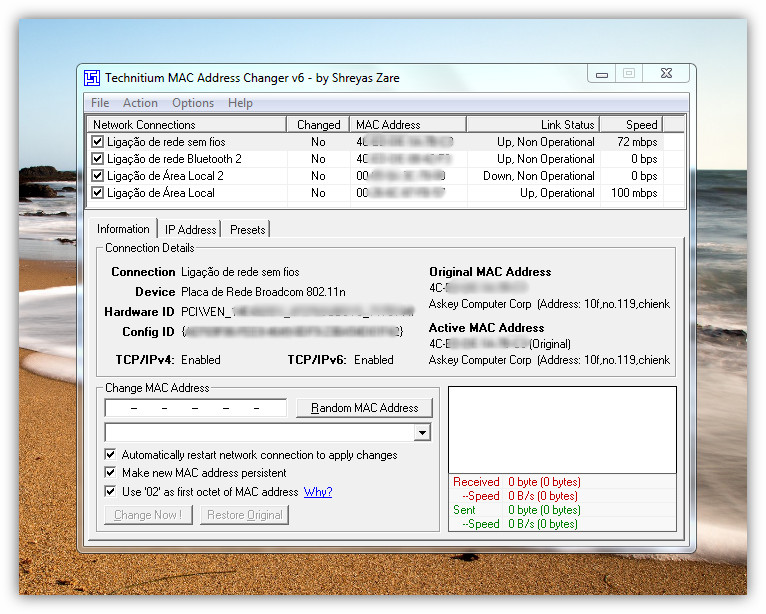Image resolution: width=766 pixels, height=614 pixels.
Task: Disable automatically restart network connection option
Action: [110, 455]
